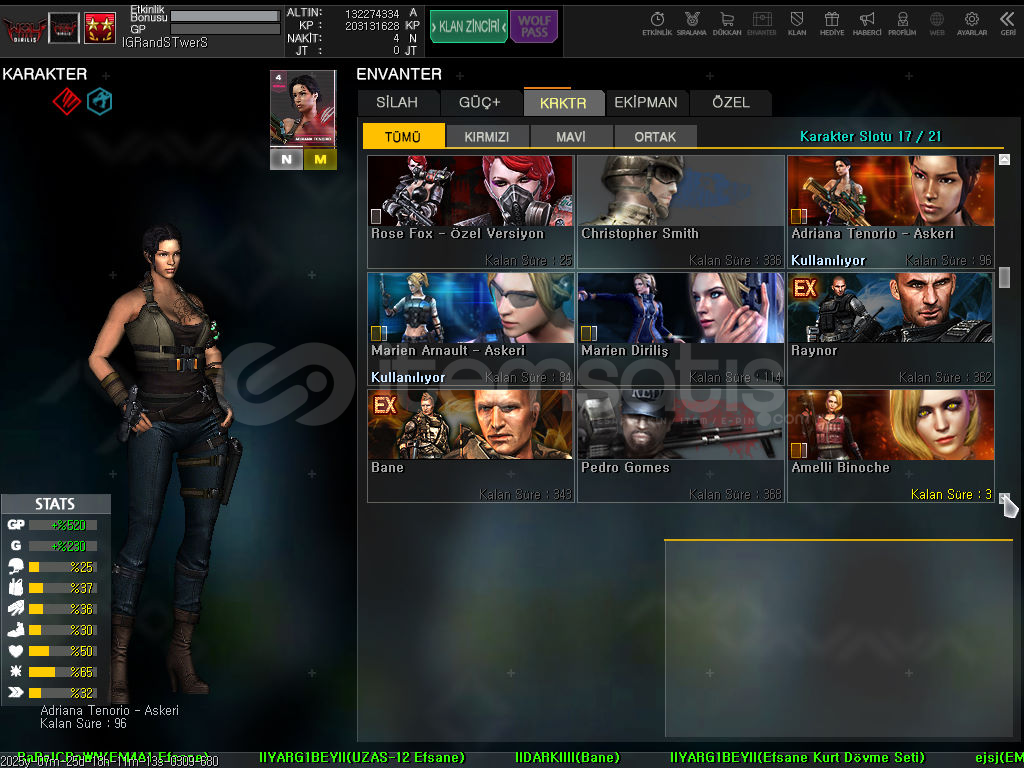Open the AYARLAR settings gear
Image resolution: width=1024 pixels, height=768 pixels.
pyautogui.click(x=972, y=24)
